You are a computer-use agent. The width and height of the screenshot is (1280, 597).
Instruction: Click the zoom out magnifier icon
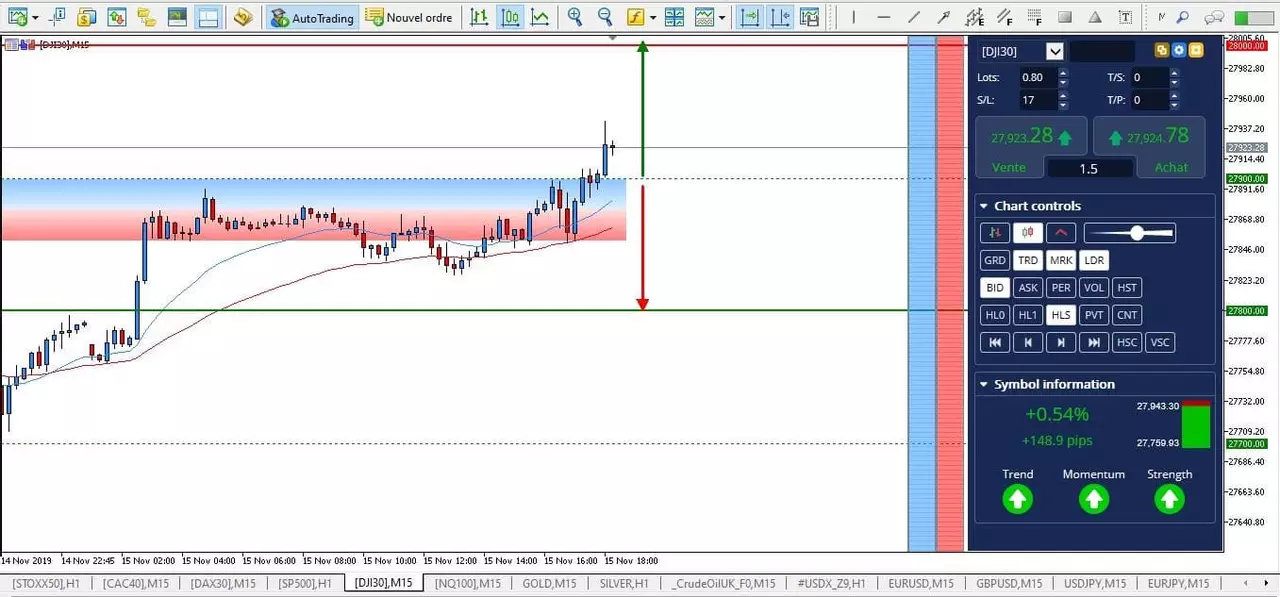click(605, 17)
